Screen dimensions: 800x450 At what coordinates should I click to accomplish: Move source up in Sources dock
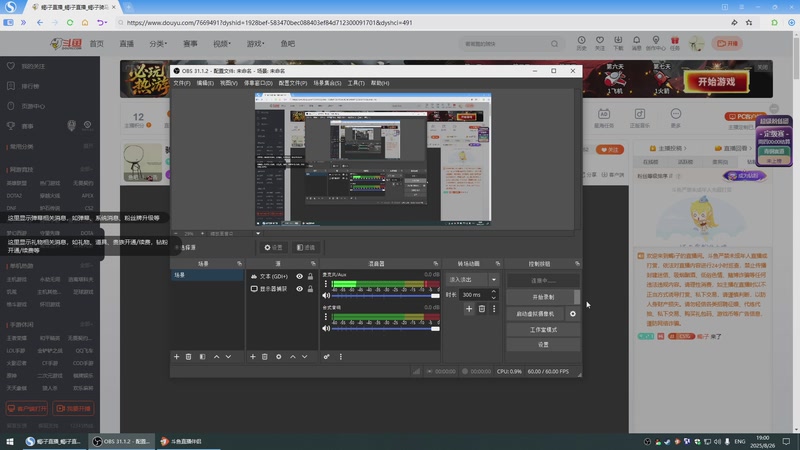(293, 357)
